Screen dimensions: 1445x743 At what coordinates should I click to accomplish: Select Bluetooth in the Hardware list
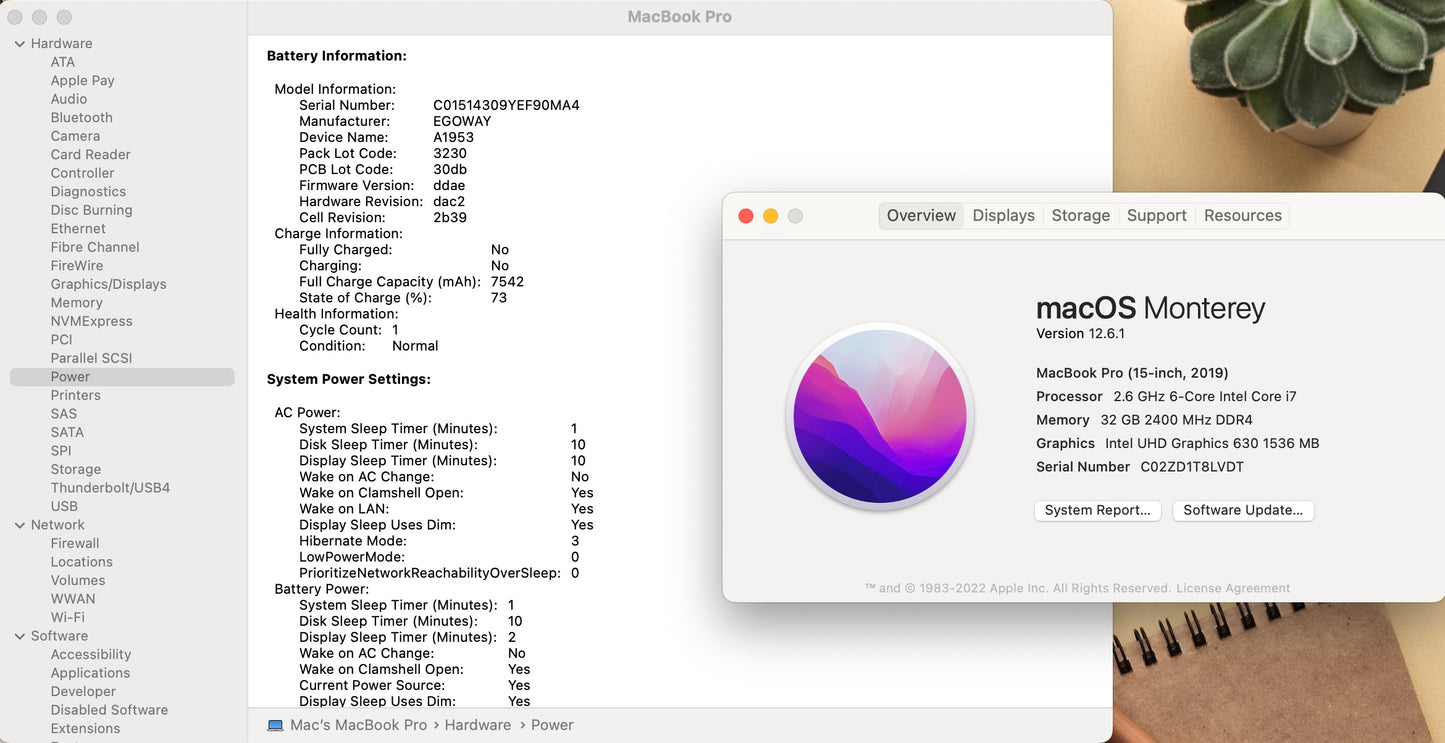[x=81, y=118]
